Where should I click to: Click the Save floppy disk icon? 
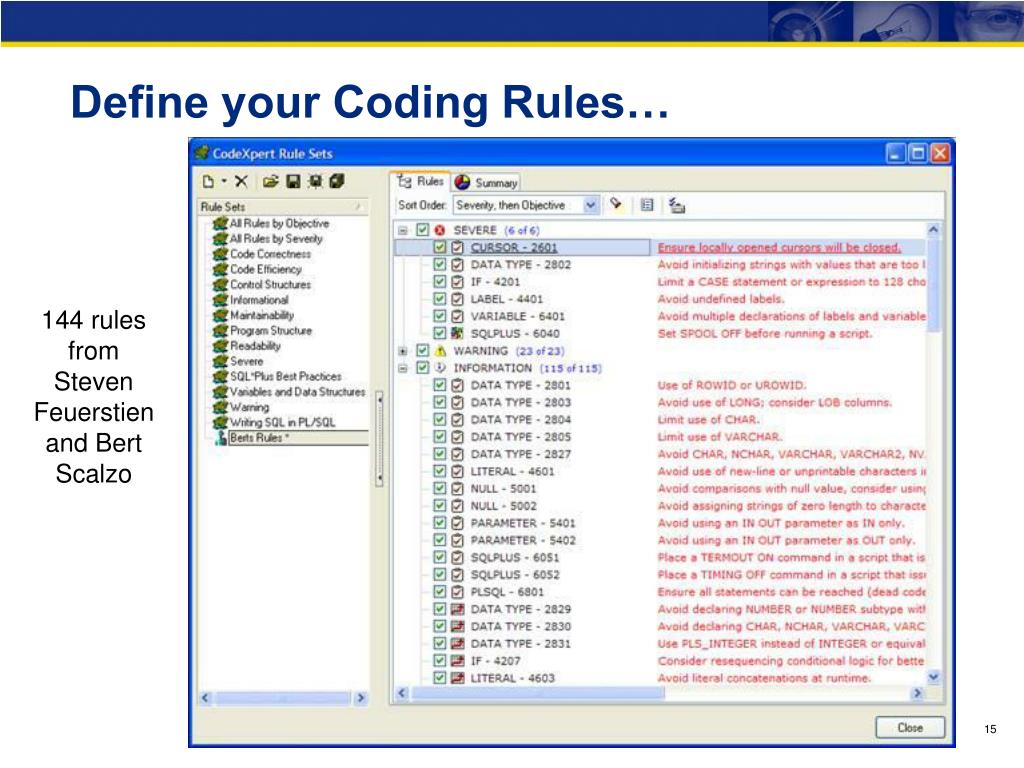293,182
